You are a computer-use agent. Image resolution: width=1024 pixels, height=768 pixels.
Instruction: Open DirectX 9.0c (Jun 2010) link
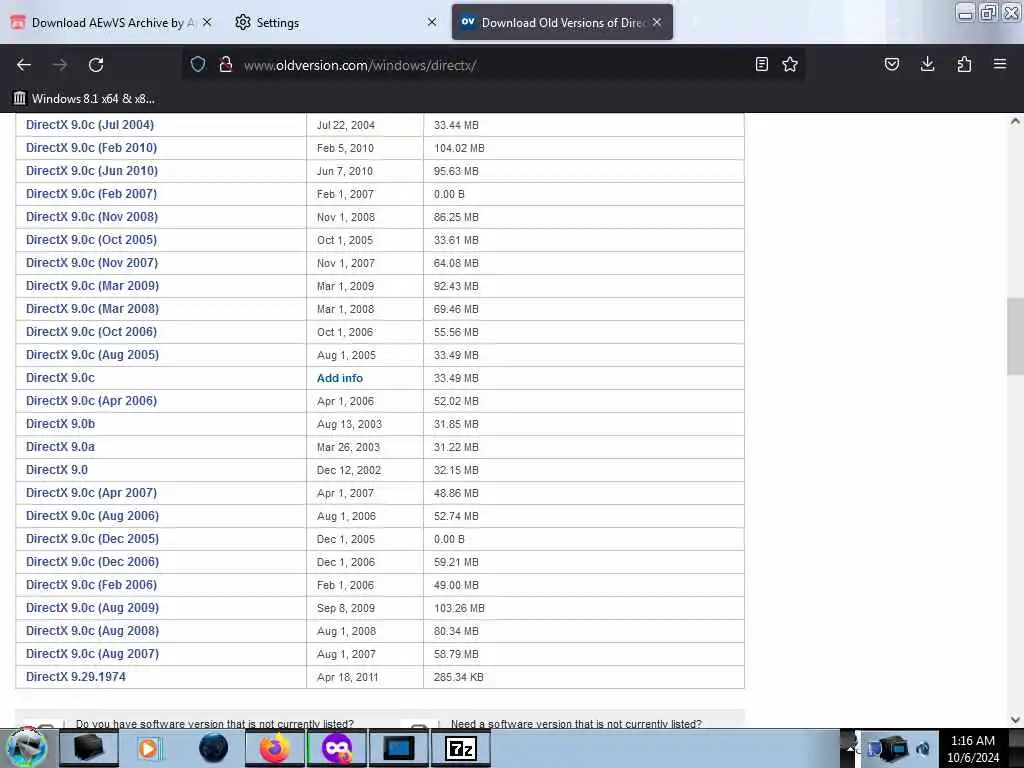click(x=92, y=170)
